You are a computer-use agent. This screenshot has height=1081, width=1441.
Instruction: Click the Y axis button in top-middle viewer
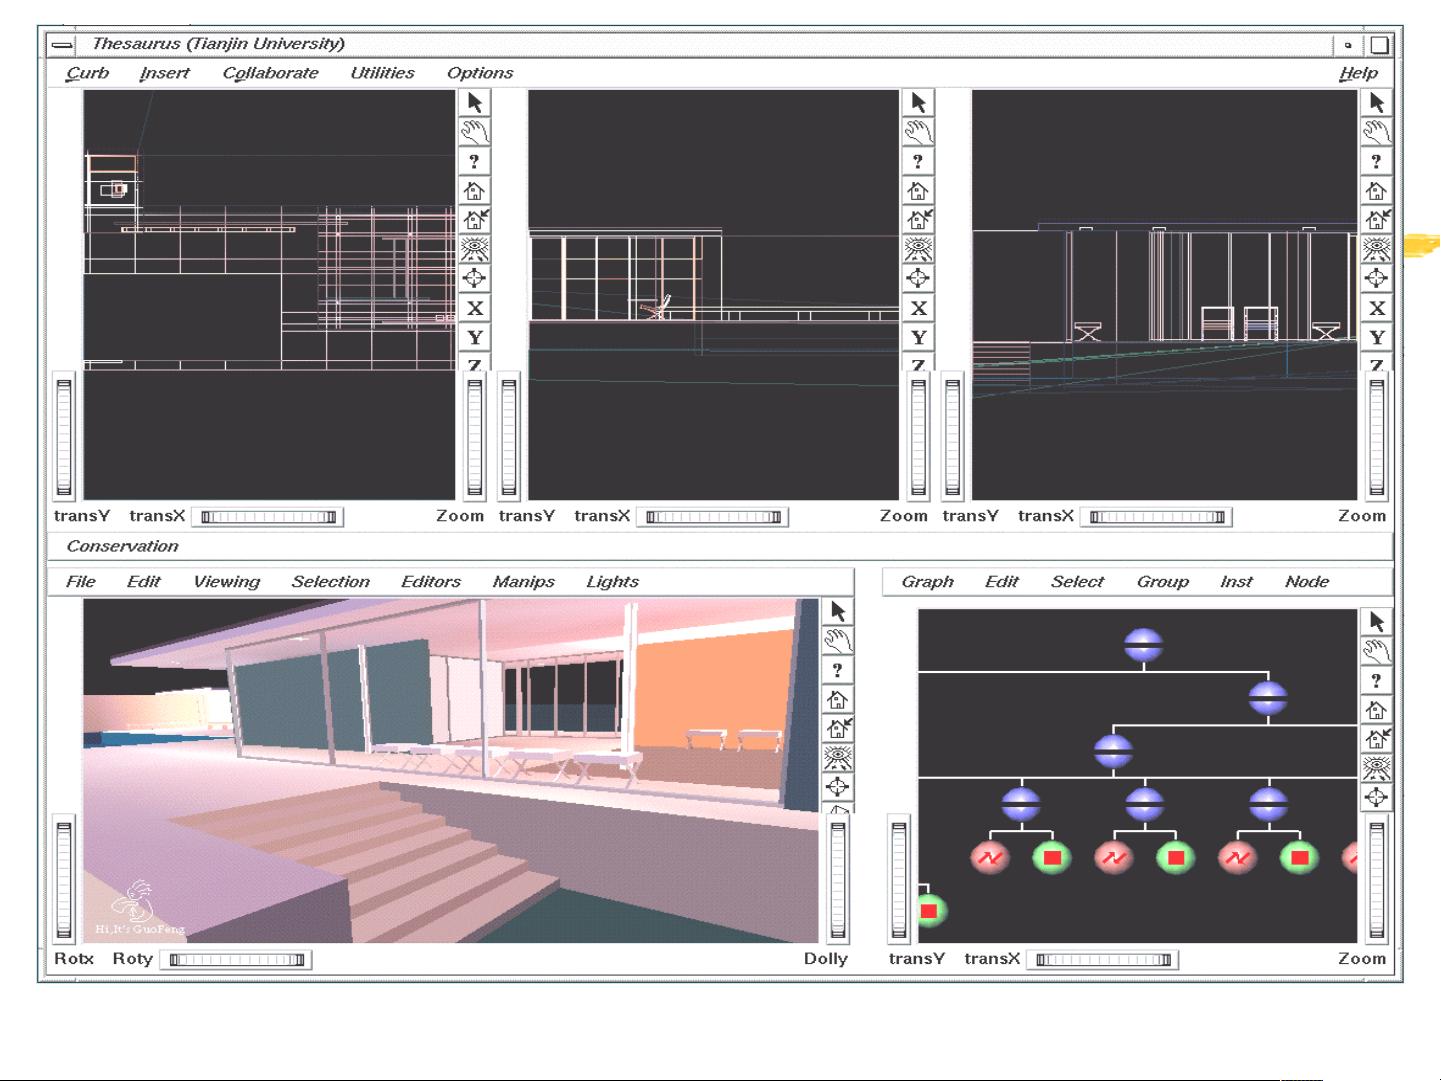click(x=918, y=337)
